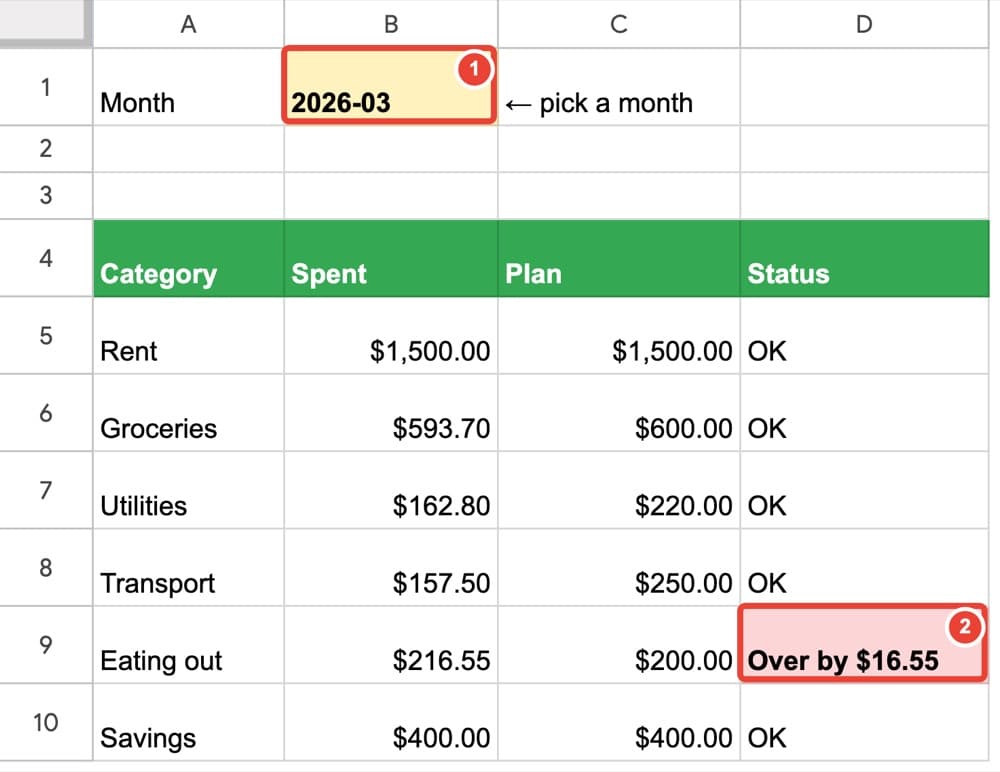
Task: Select row 10 header
Action: pyautogui.click(x=46, y=722)
